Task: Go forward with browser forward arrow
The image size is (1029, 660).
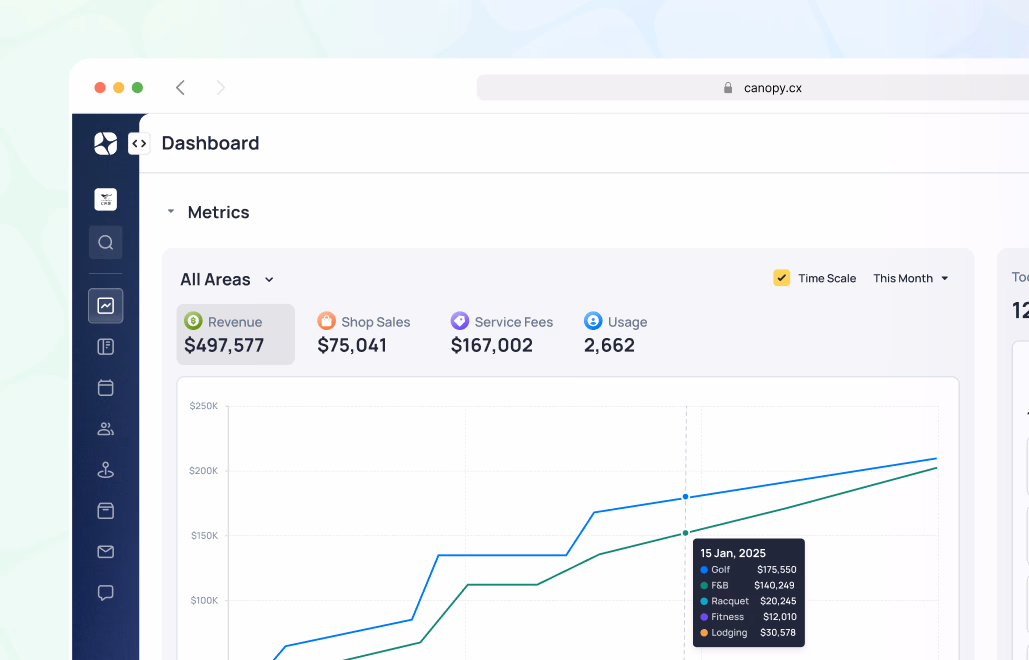Action: click(x=220, y=87)
